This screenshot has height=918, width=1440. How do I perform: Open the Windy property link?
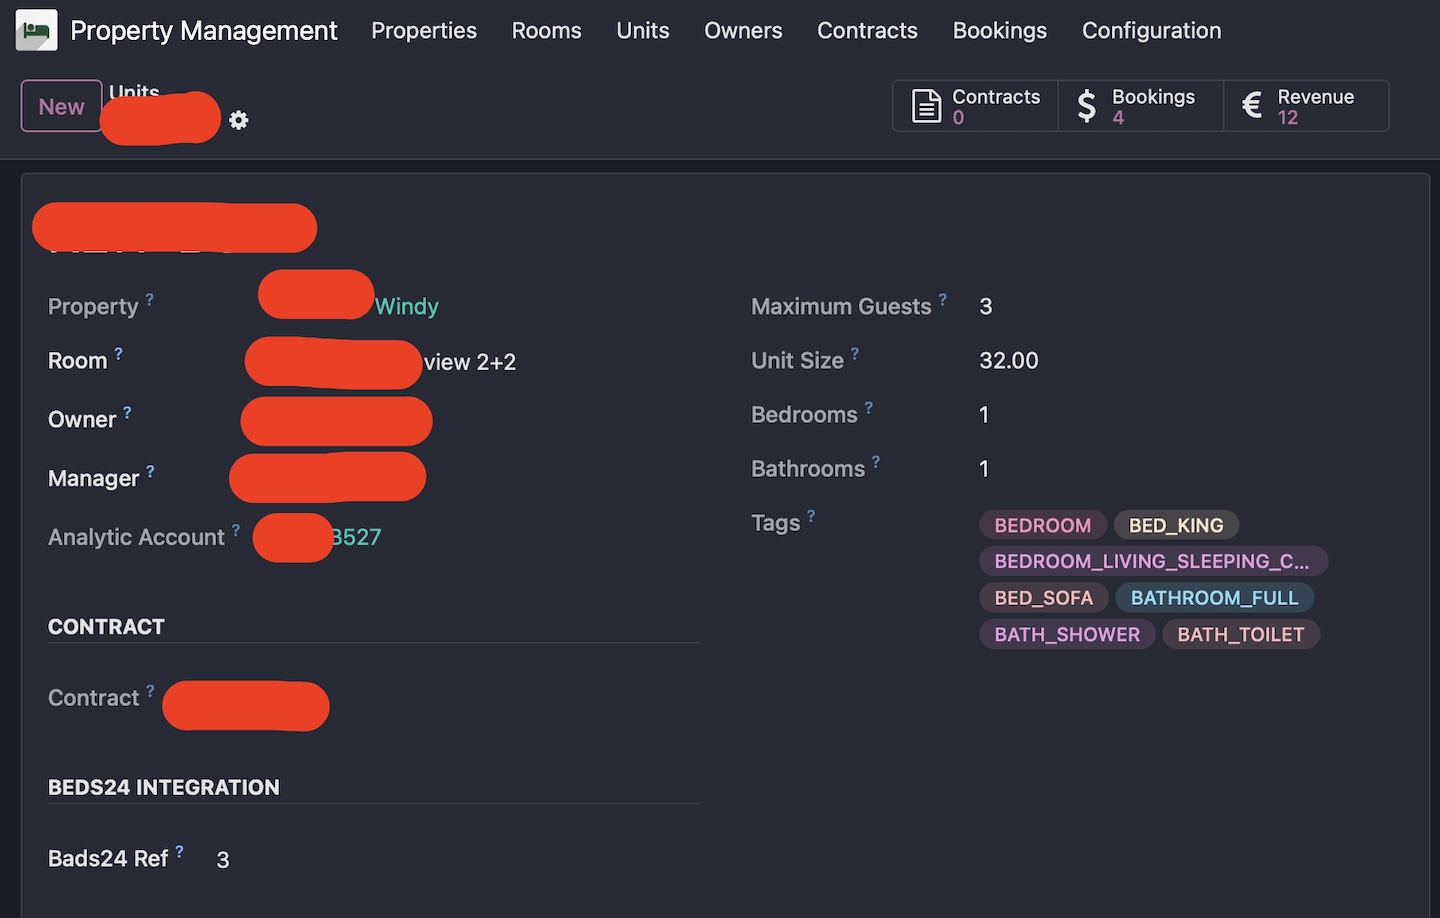(406, 306)
